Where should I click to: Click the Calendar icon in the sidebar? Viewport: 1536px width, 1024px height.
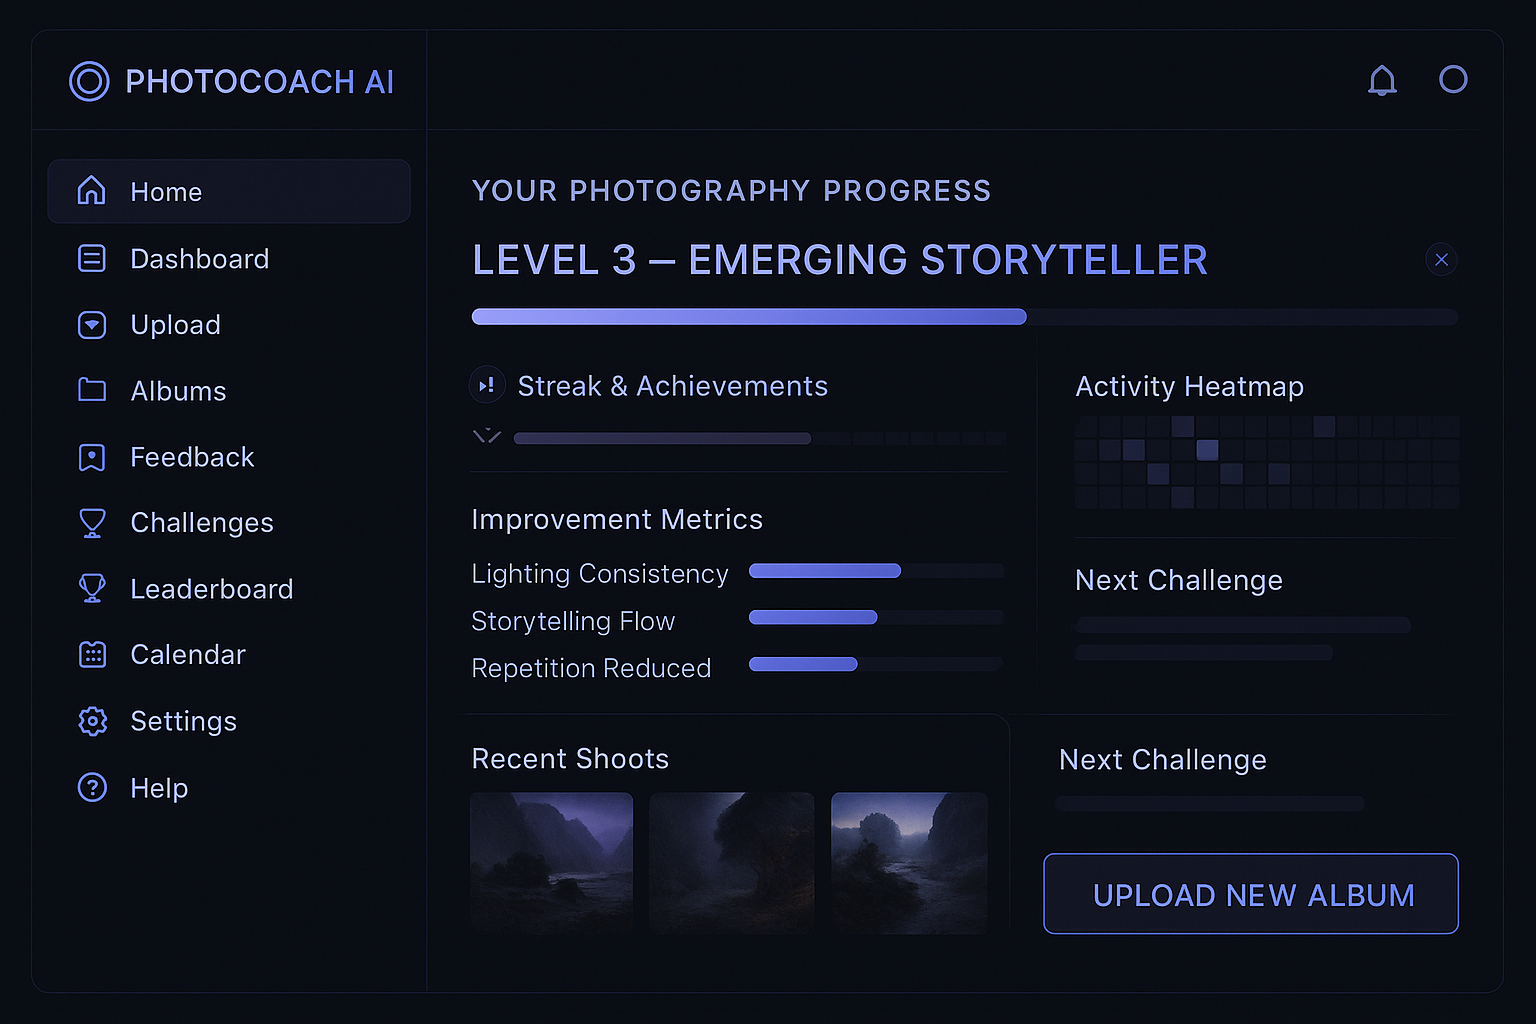pos(92,654)
